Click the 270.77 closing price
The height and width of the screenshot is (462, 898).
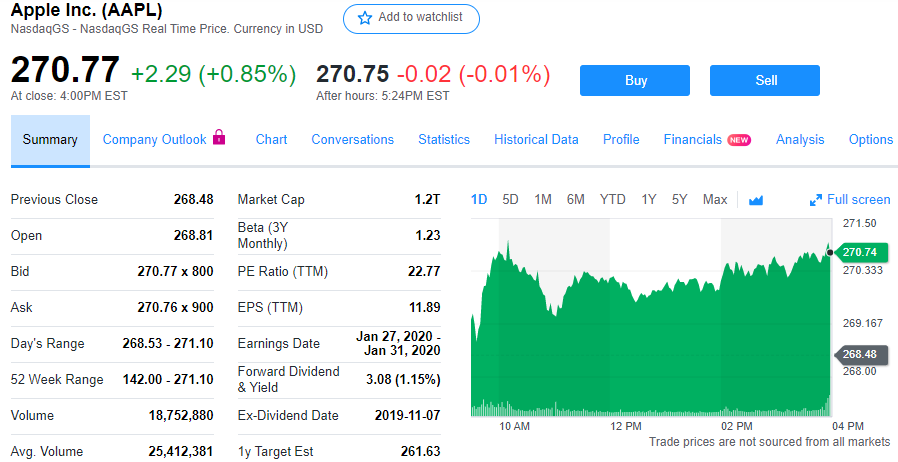(x=65, y=70)
